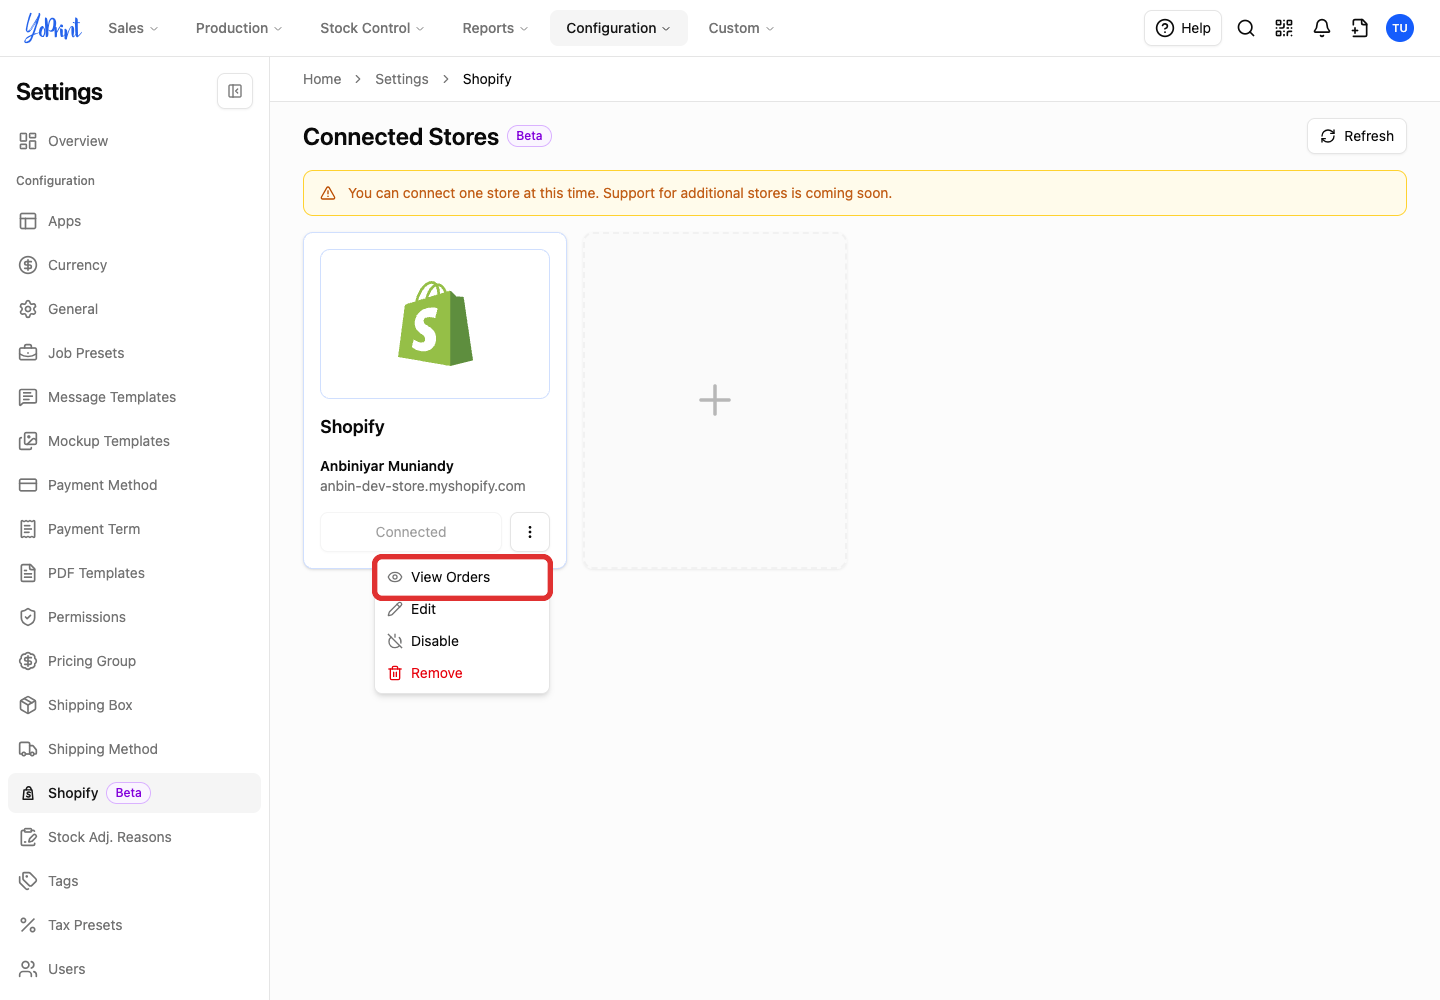This screenshot has width=1440, height=1000.
Task: Open Overview in settings sidebar
Action: (134, 141)
